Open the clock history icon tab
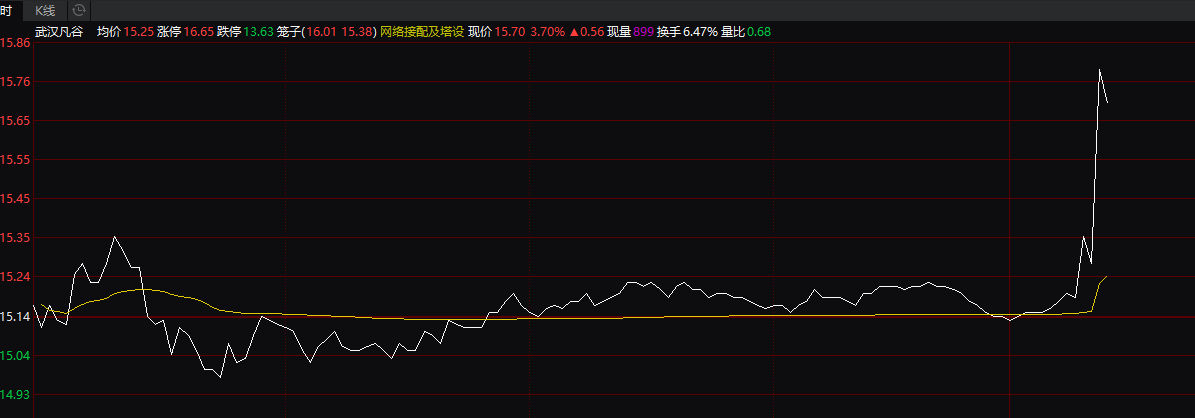This screenshot has width=1195, height=418. coord(78,11)
